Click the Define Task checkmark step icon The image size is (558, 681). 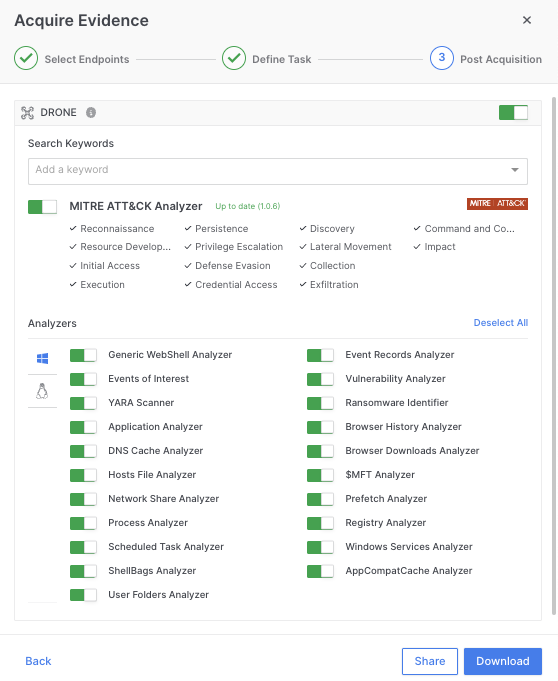click(x=234, y=58)
